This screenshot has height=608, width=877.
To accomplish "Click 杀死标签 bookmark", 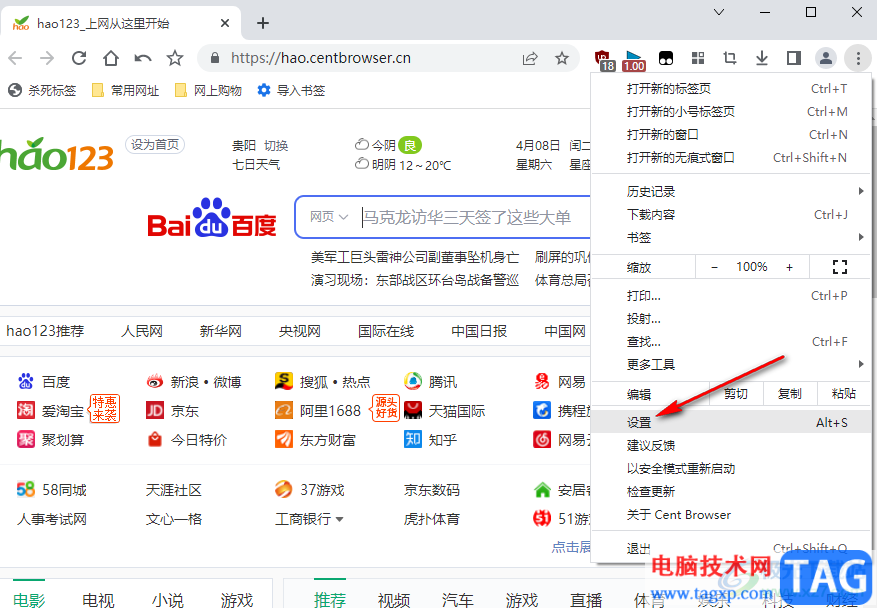I will [x=42, y=90].
